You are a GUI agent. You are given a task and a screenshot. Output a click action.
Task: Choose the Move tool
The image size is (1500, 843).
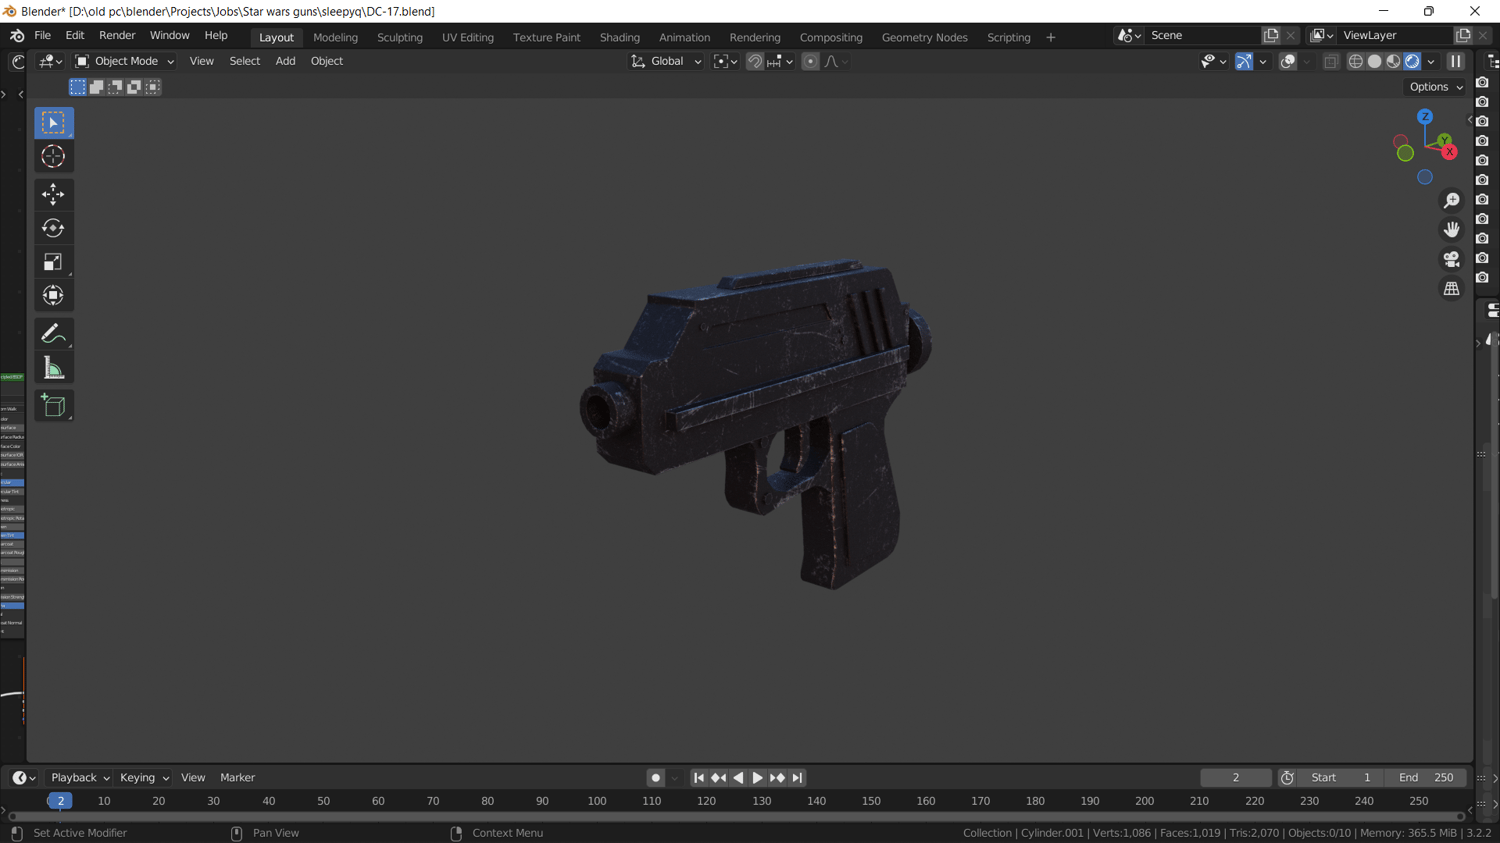tap(54, 194)
